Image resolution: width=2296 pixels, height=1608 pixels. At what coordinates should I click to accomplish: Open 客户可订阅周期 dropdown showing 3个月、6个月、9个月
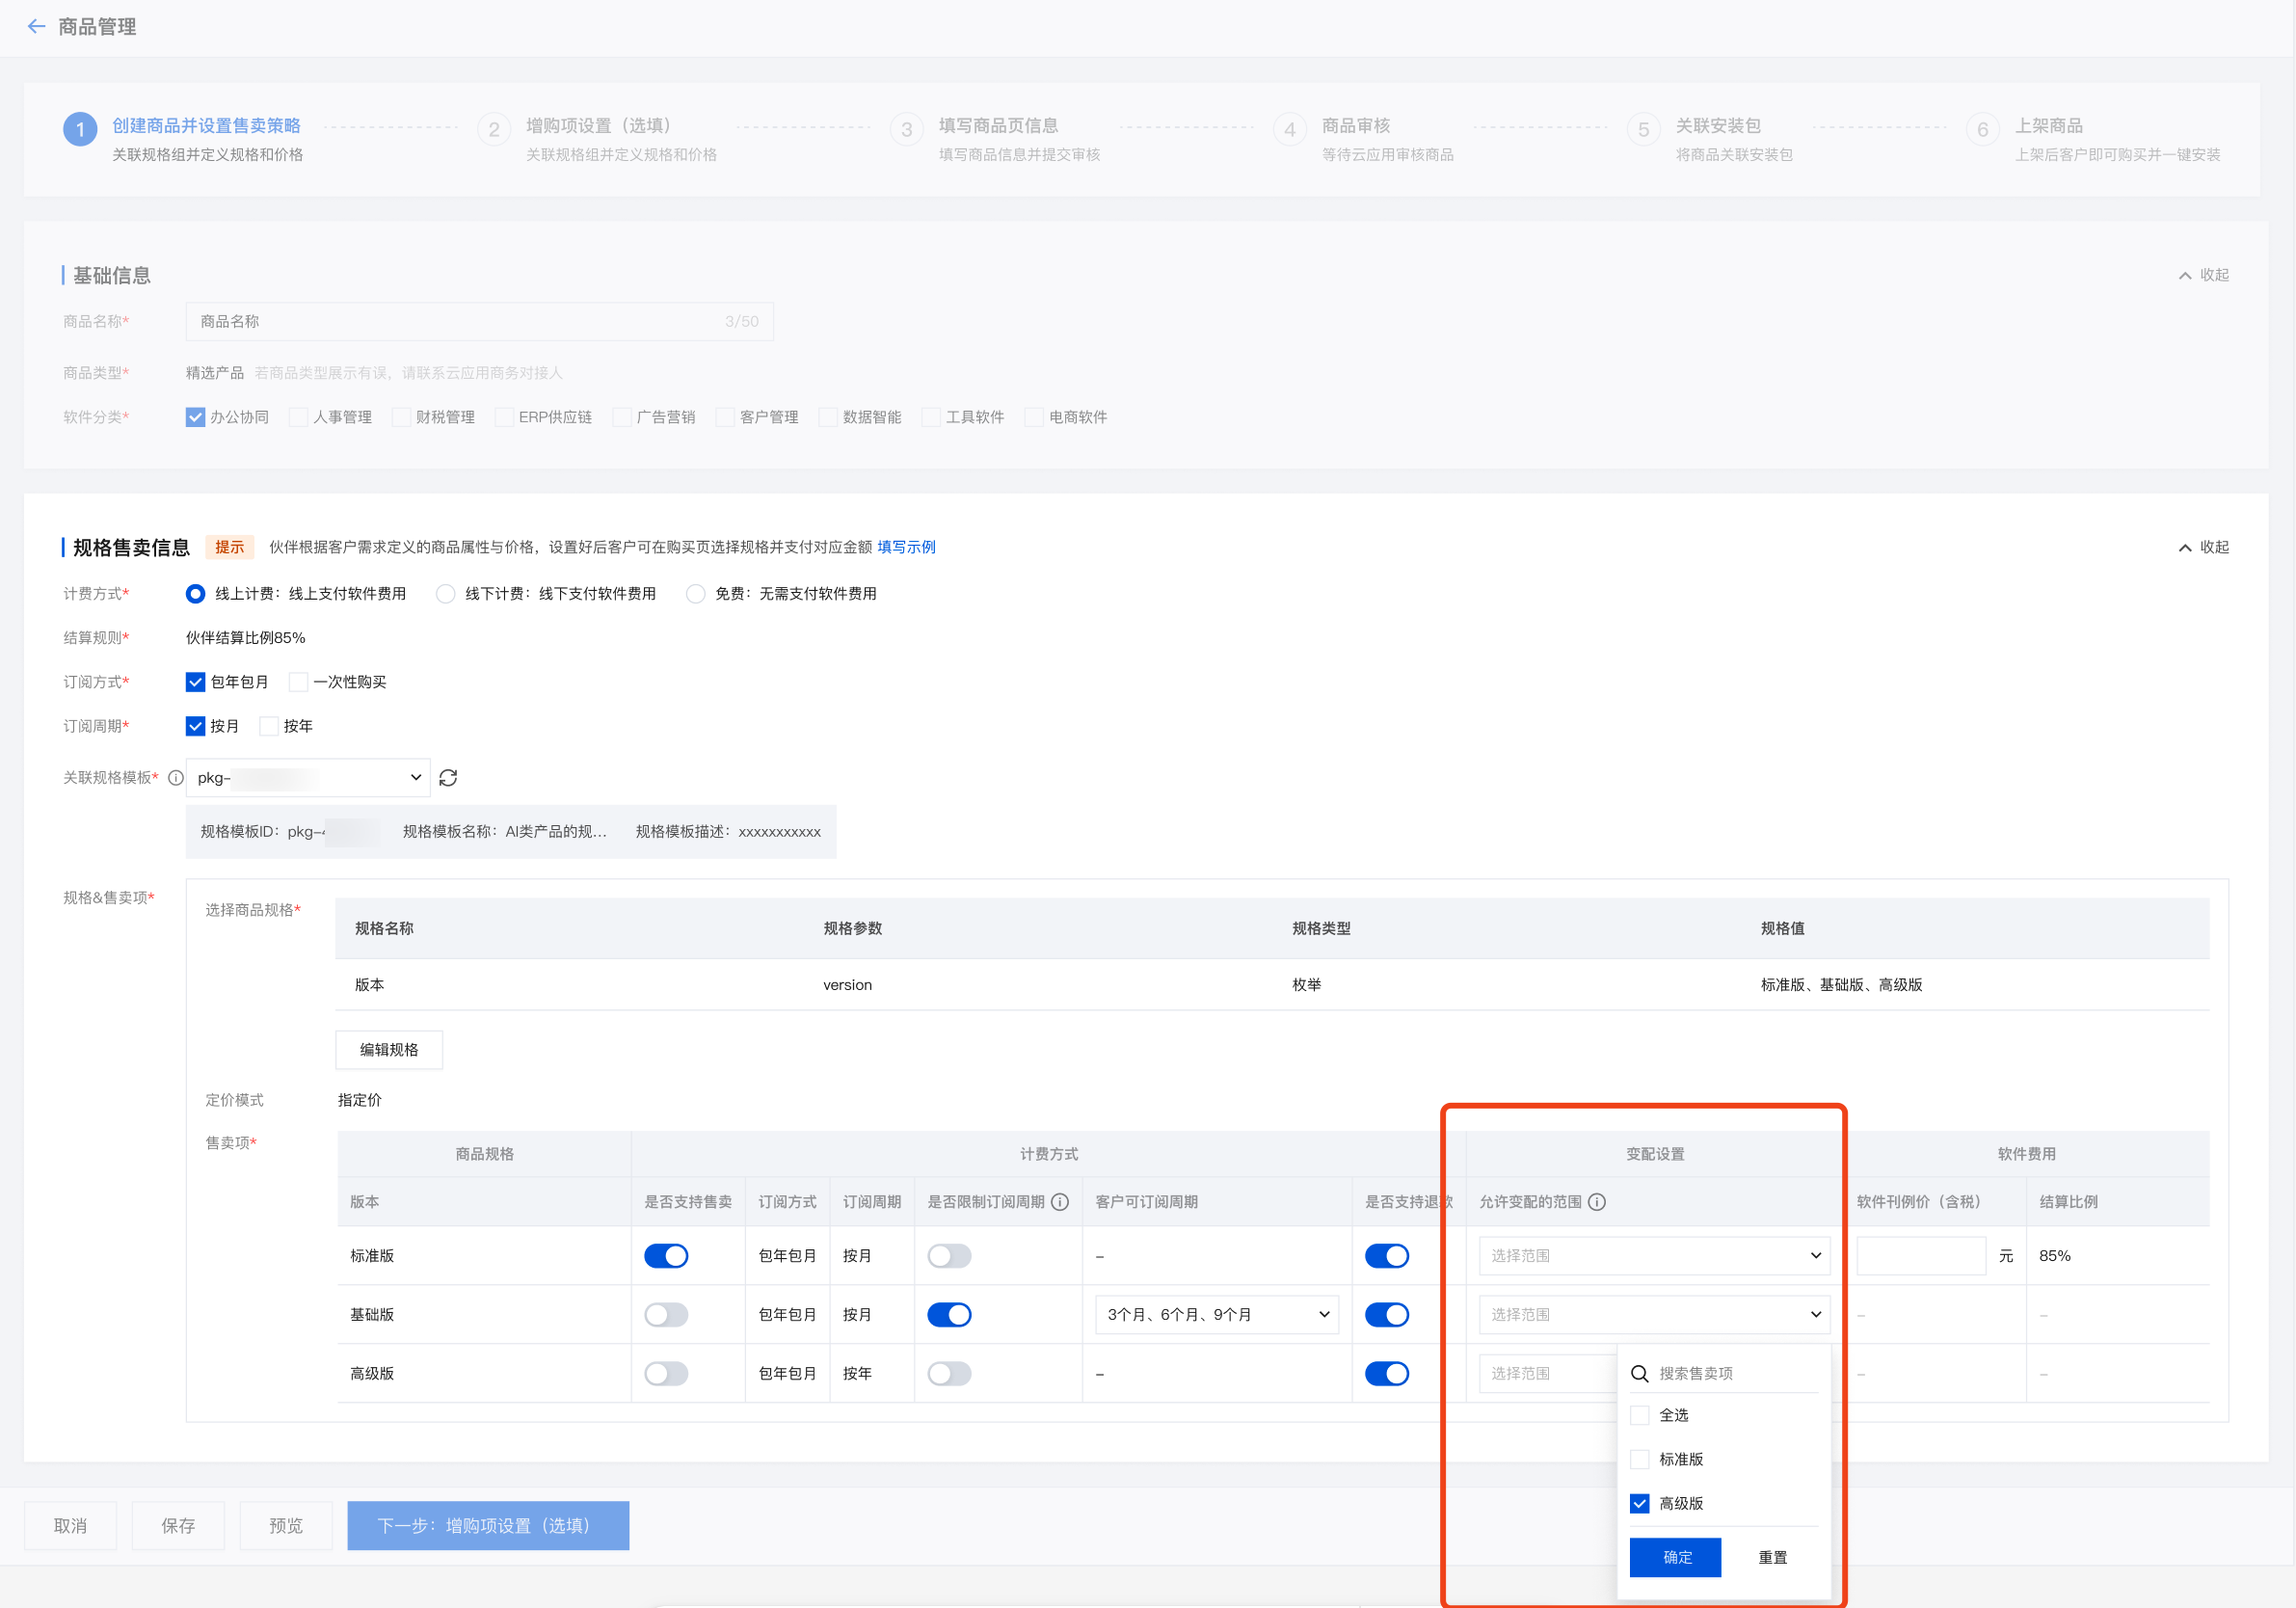[x=1216, y=1315]
